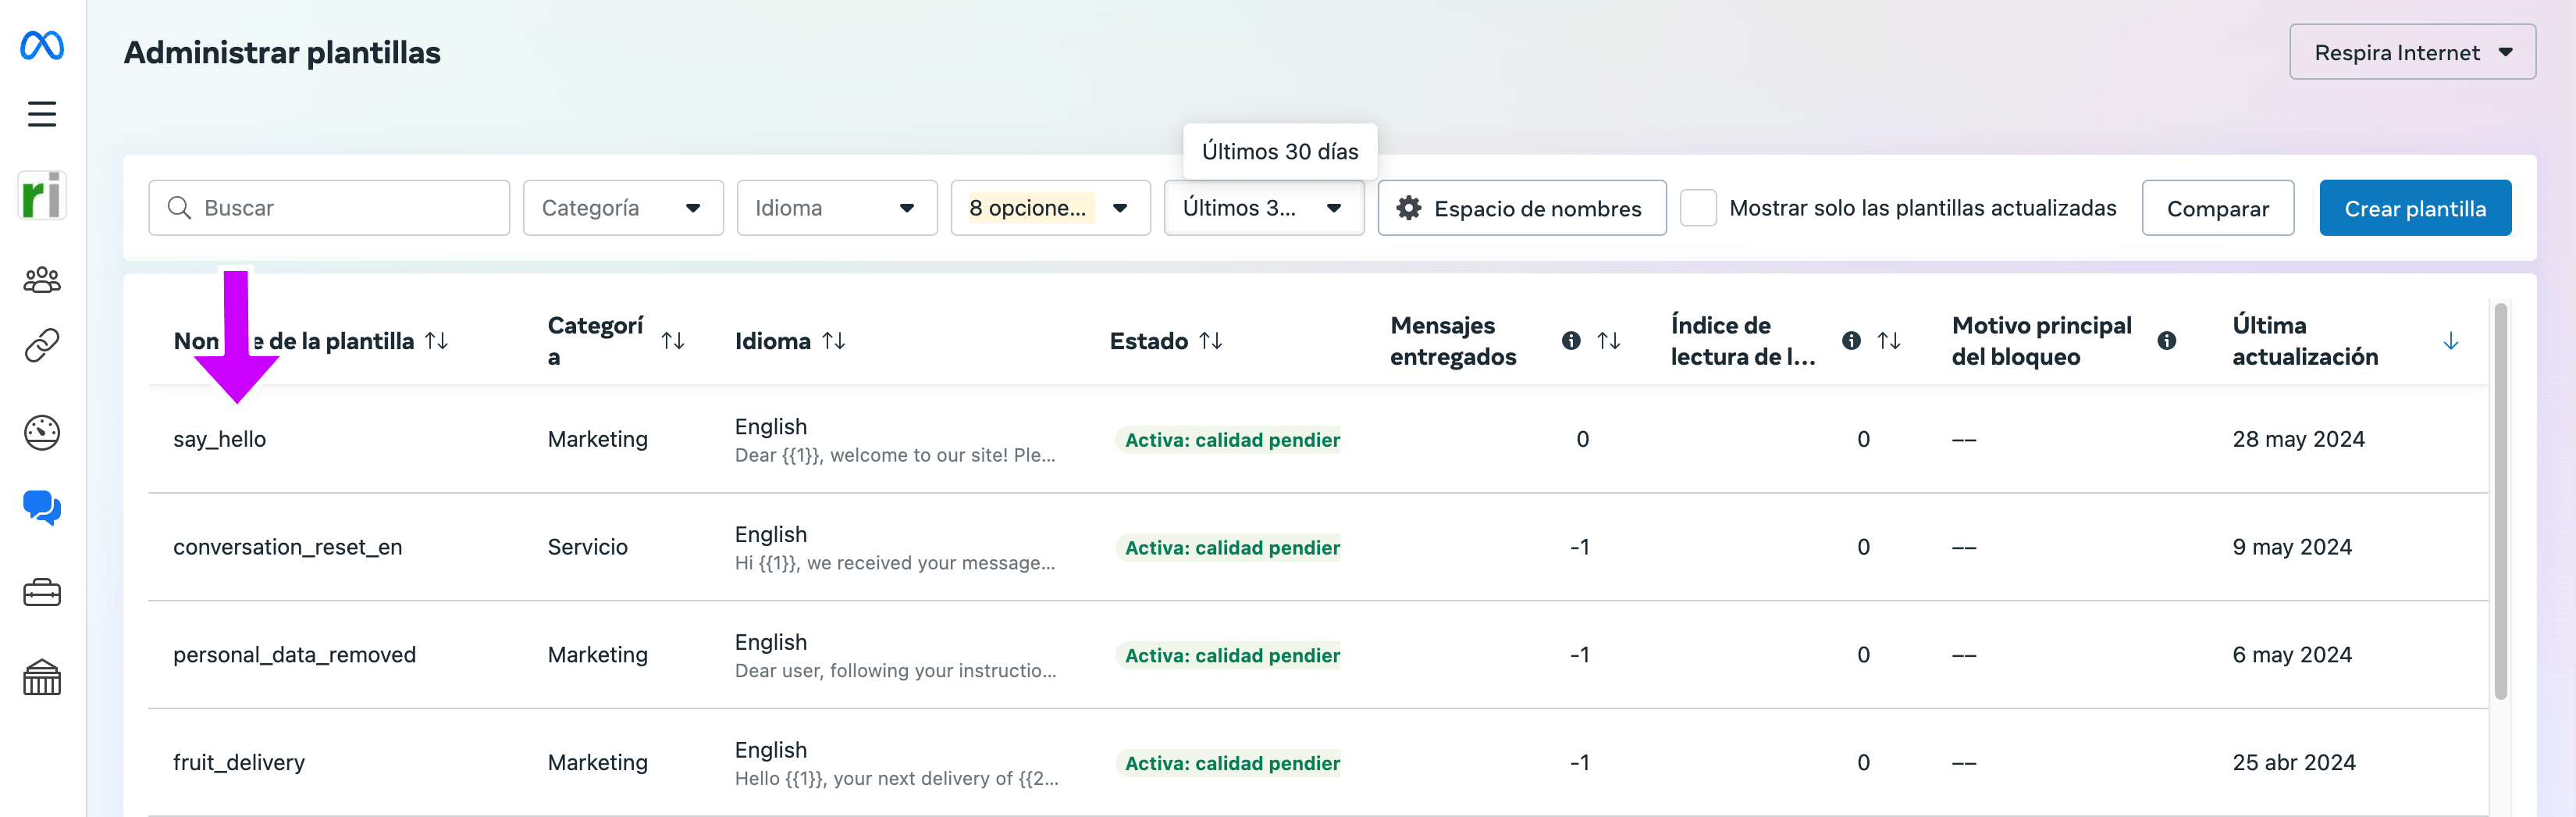Click the Meta logo in the sidebar
The width and height of the screenshot is (2576, 817).
click(x=41, y=44)
